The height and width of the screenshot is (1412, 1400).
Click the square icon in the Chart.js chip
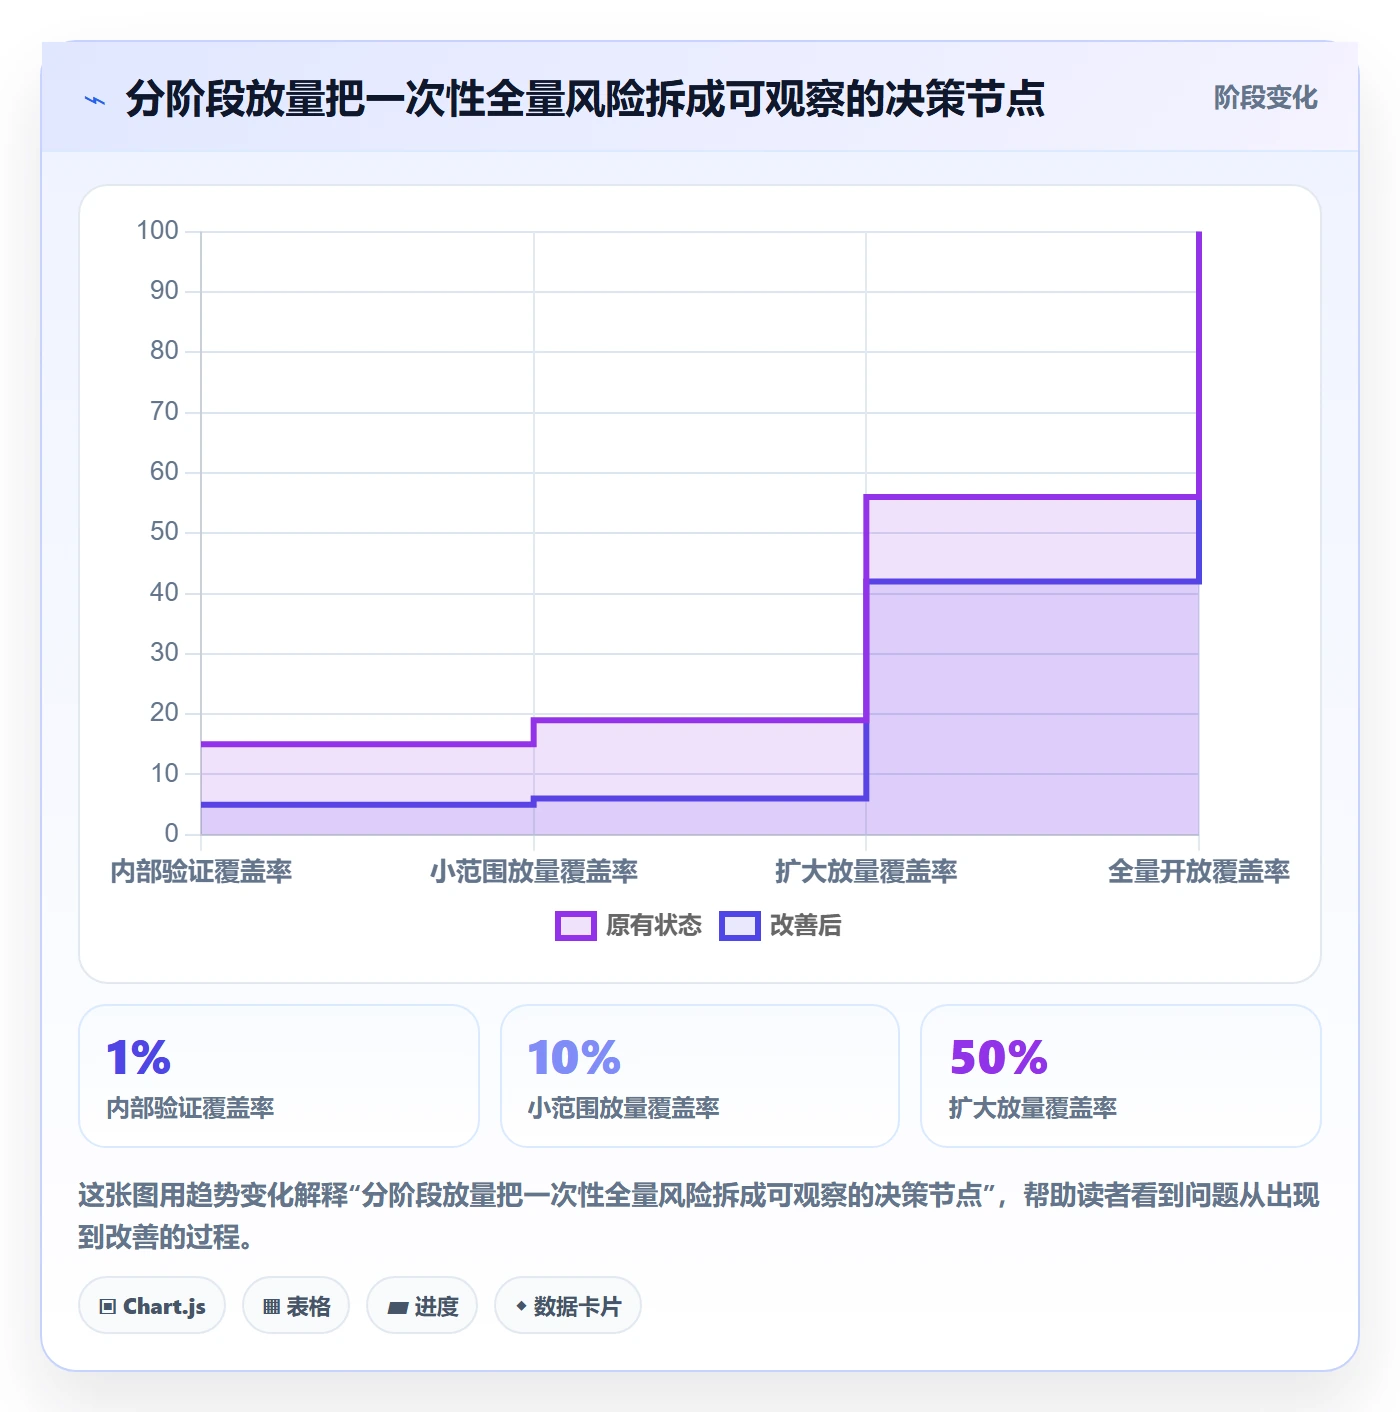click(x=108, y=1306)
